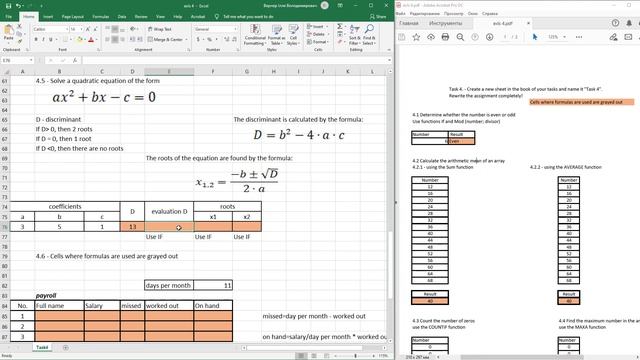Open Acrobat Главная tab
The width and height of the screenshot is (640, 360).
[x=409, y=23]
